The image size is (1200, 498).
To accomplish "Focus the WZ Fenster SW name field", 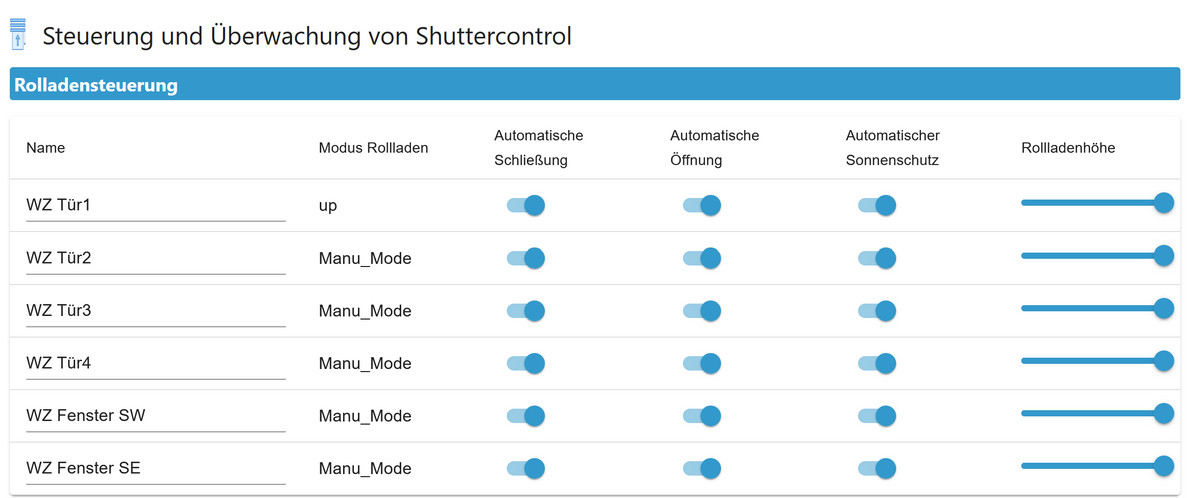I will (155, 415).
